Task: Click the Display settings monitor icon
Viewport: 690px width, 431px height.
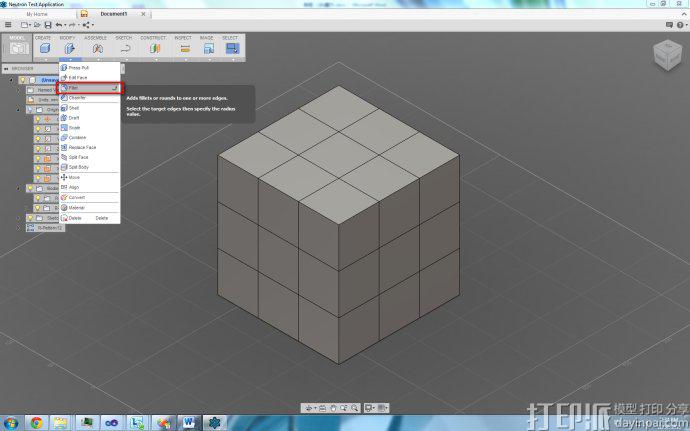Action: [x=368, y=408]
